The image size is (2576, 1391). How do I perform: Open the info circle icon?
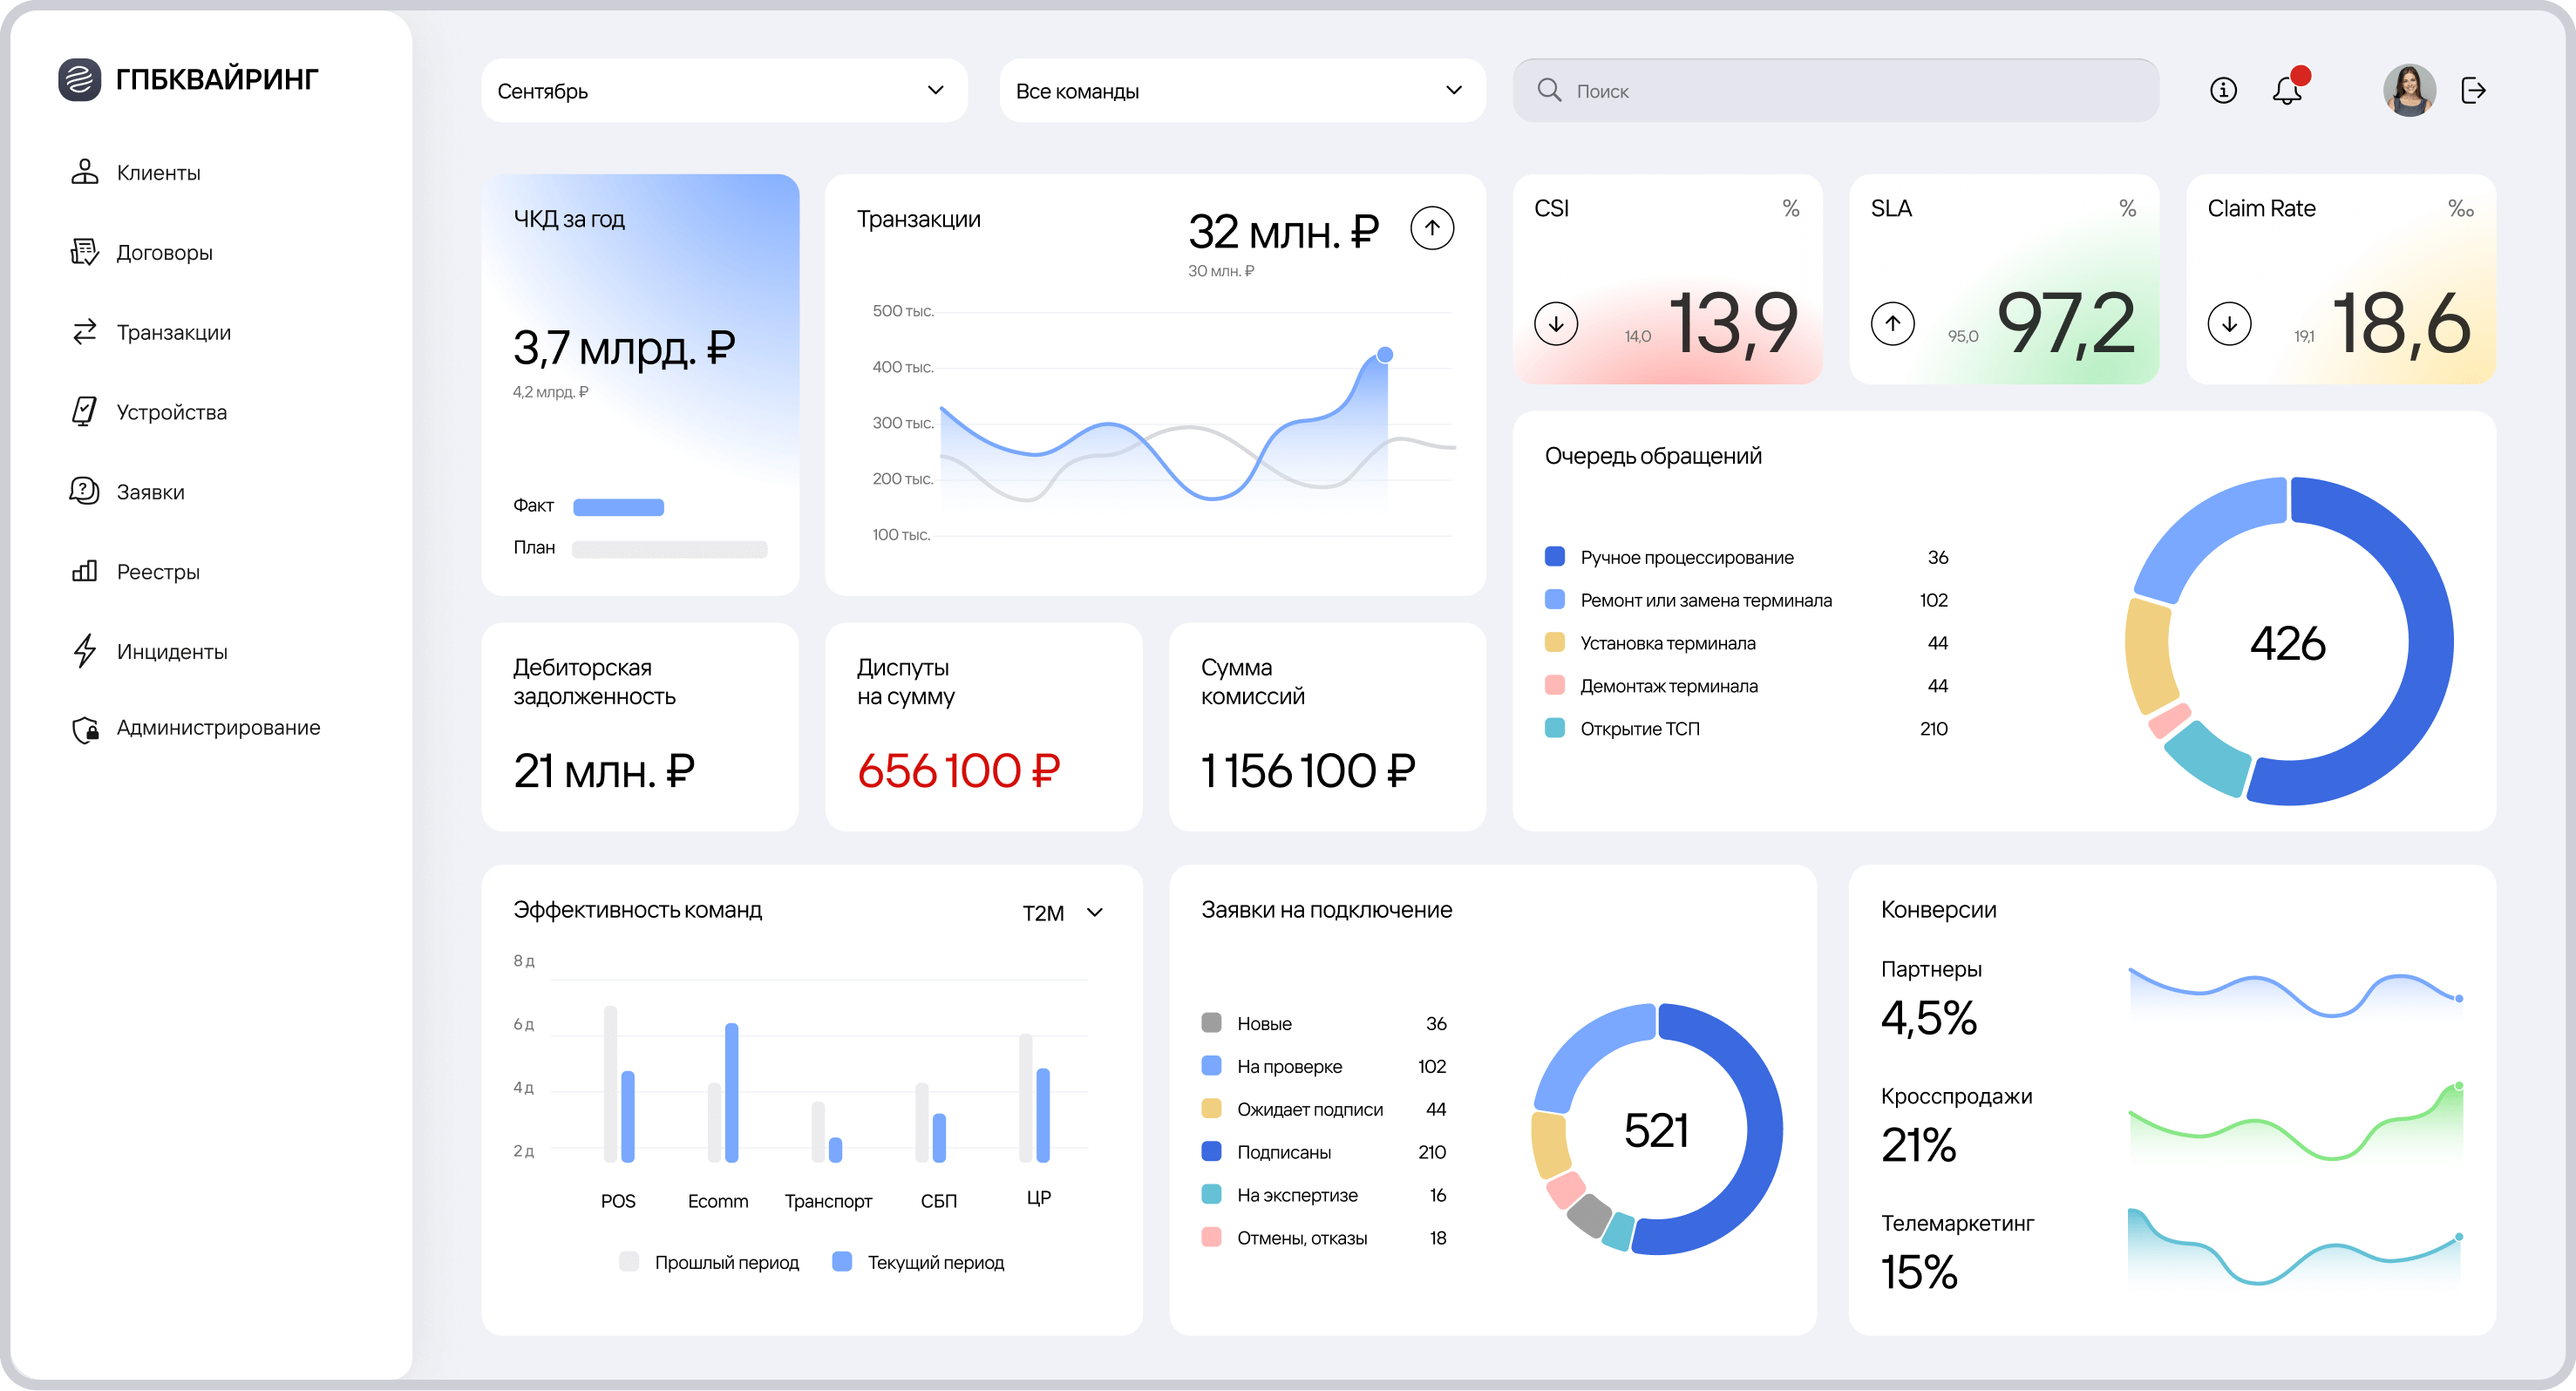coord(2222,91)
